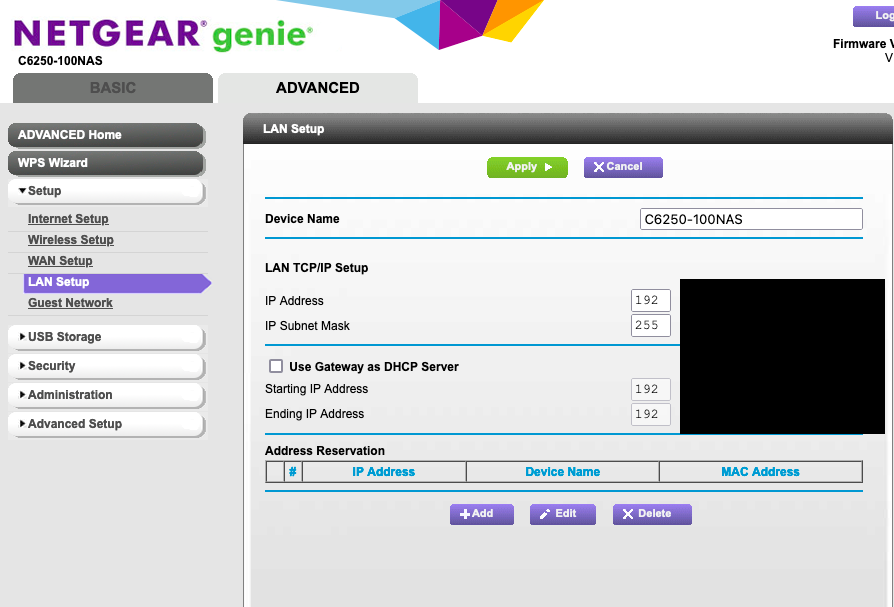This screenshot has width=894, height=607.
Task: Select the ADVANCED tab
Action: (318, 88)
